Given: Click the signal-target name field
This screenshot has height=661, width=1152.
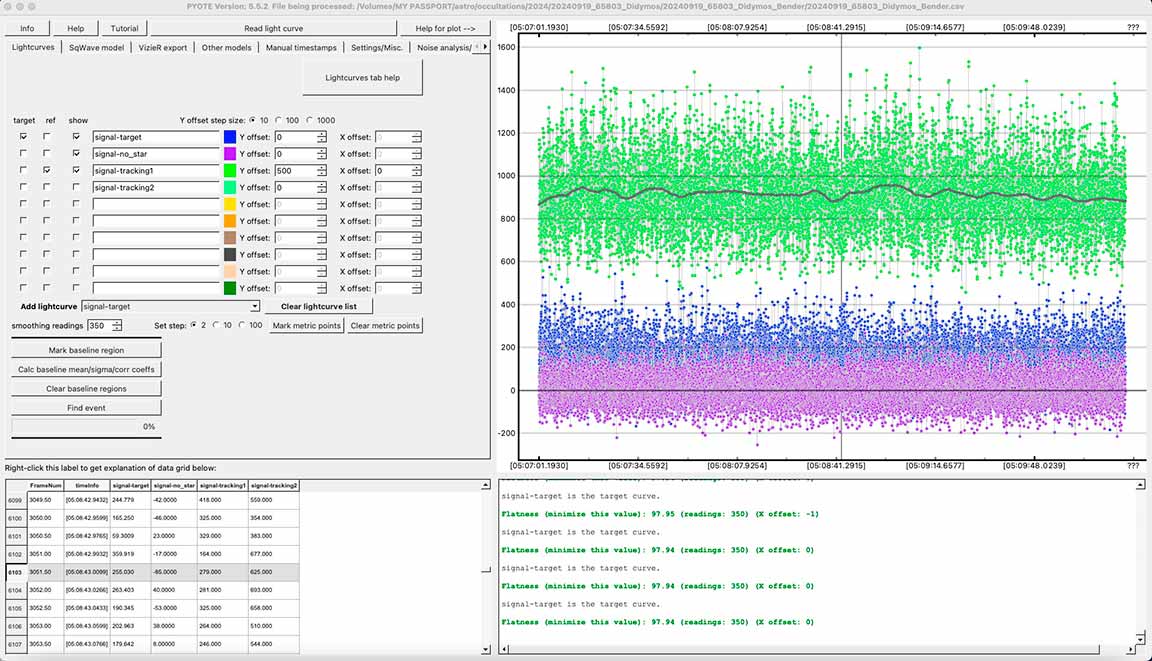Looking at the screenshot, I should (x=156, y=137).
